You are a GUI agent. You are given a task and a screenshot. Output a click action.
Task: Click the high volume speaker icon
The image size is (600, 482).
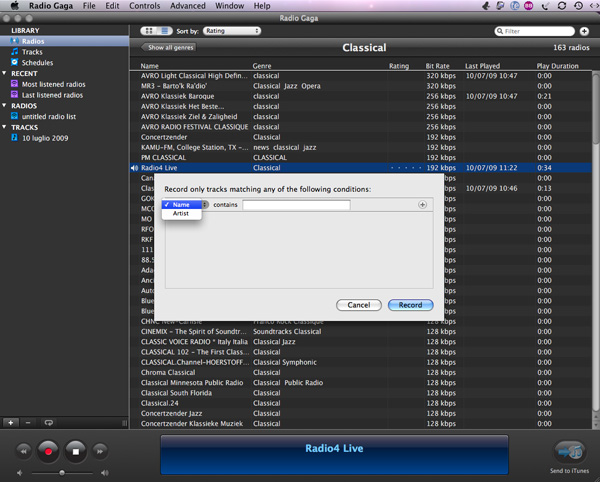coord(104,473)
